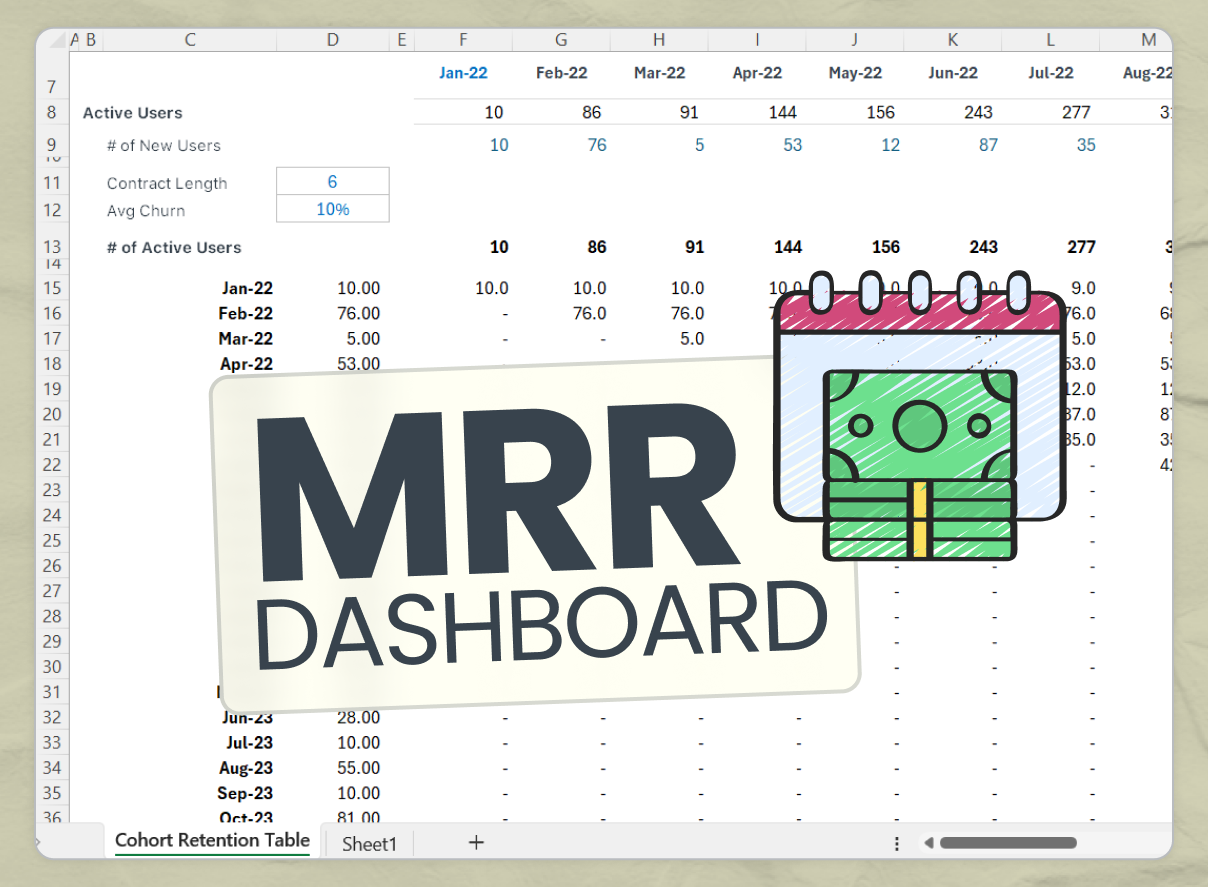
Task: Select the Contract Length input cell showing 6
Action: 332,181
